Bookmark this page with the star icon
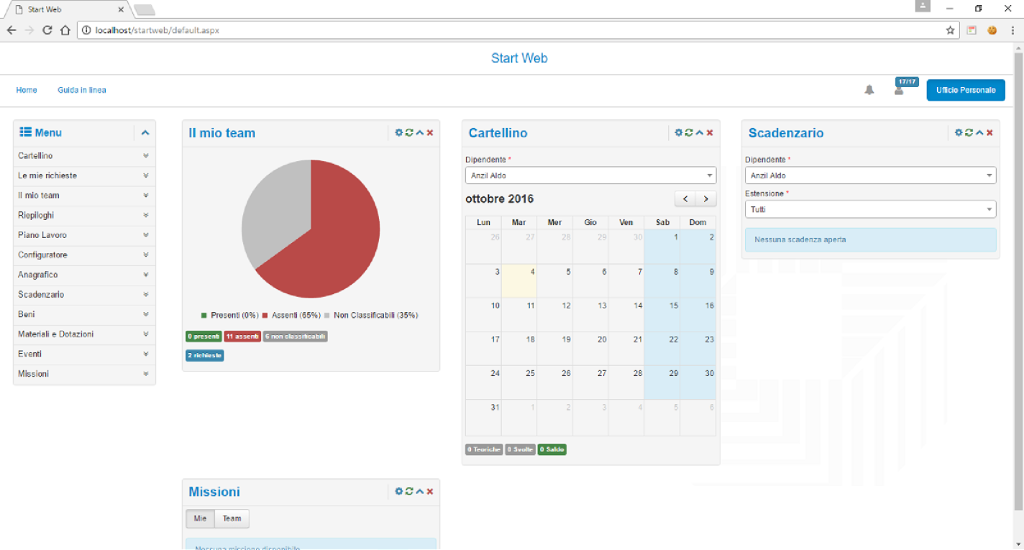1024x550 pixels. [x=950, y=30]
